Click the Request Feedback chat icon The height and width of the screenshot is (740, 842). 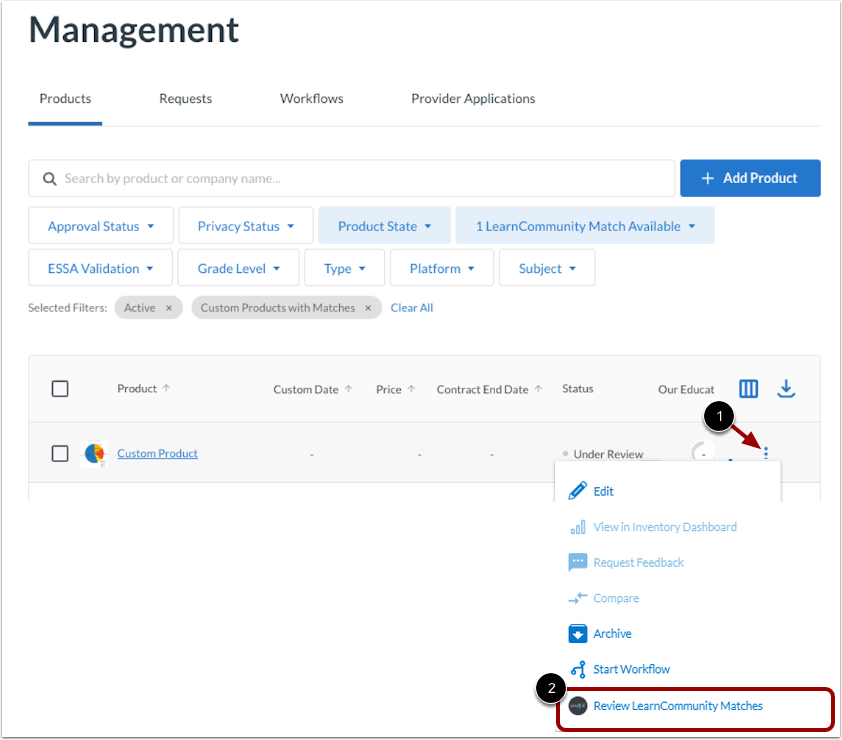point(578,562)
